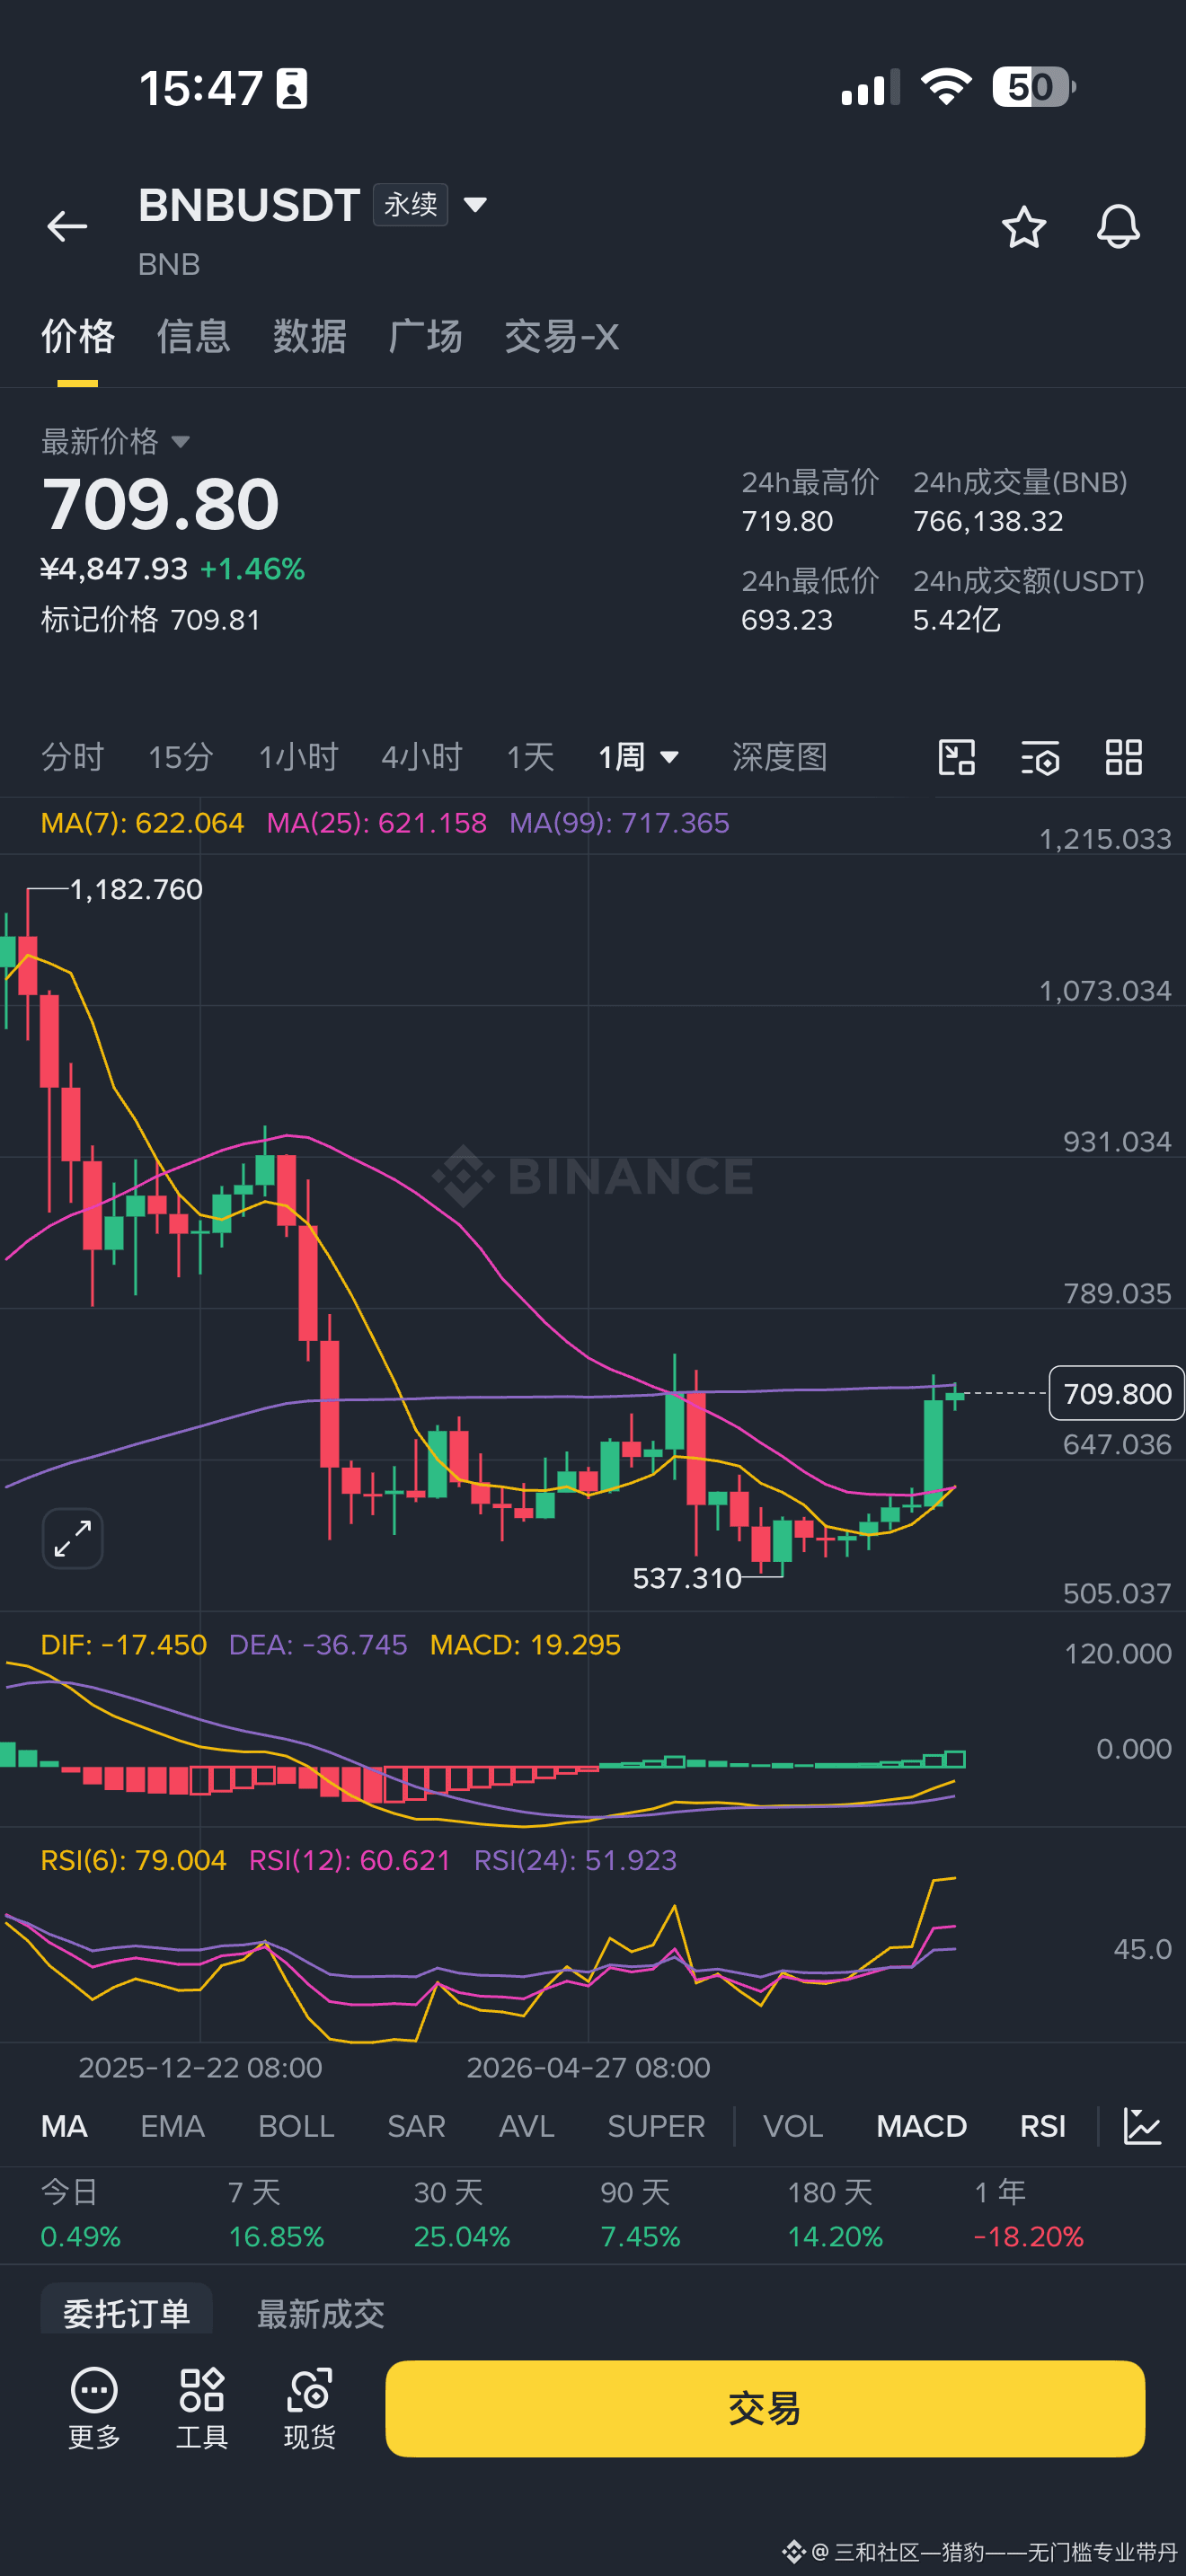The height and width of the screenshot is (2576, 1186).
Task: Tap the 7 天 16.85% change
Action: (276, 2214)
